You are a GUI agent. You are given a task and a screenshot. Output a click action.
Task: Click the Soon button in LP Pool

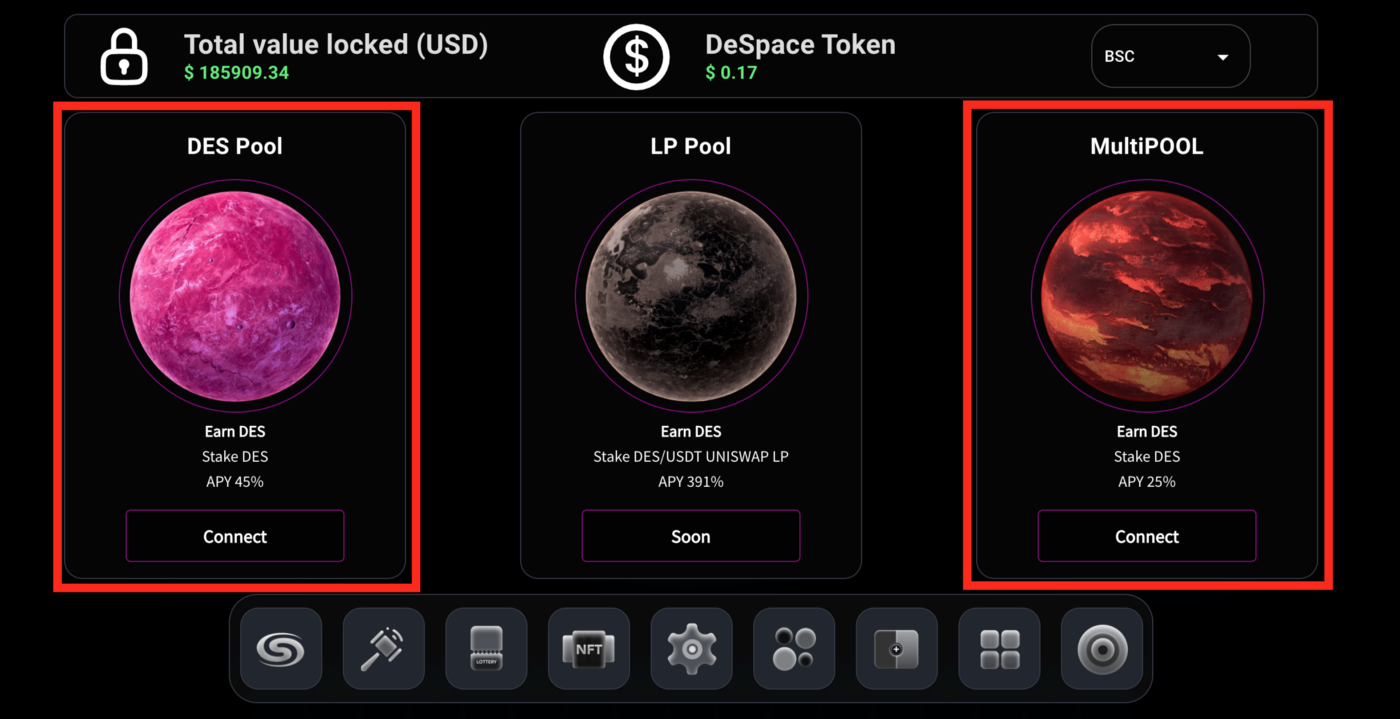[691, 536]
